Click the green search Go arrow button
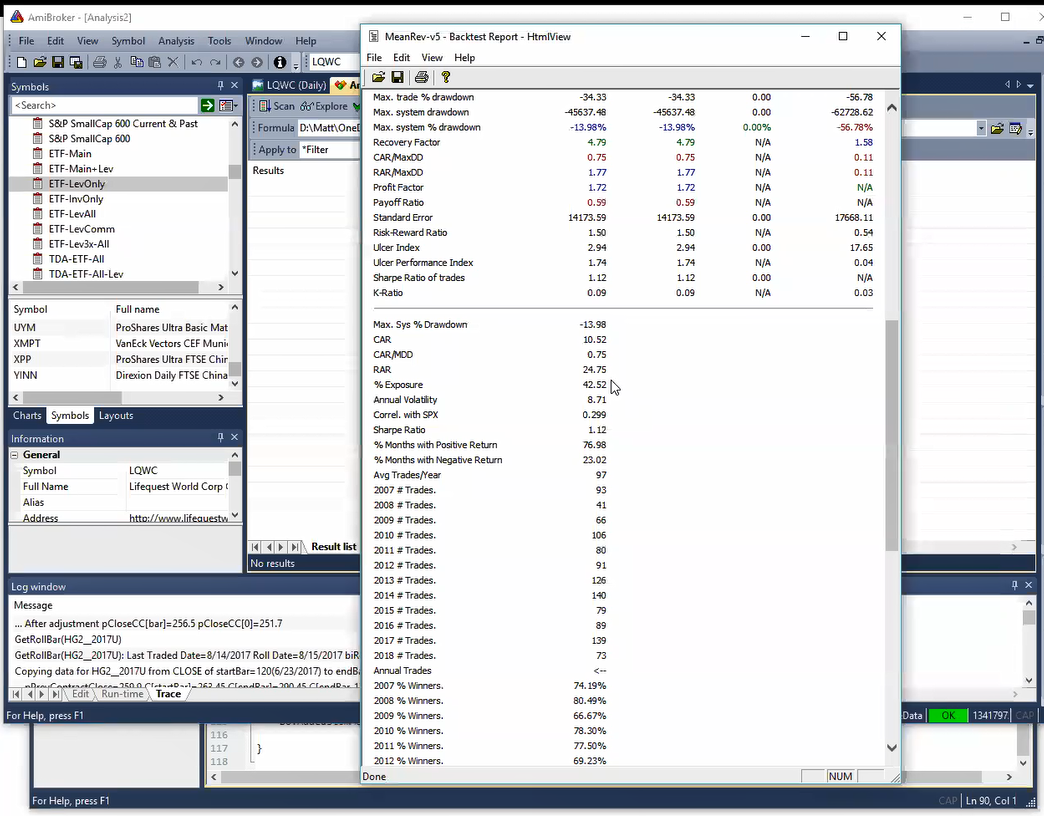The width and height of the screenshot is (1044, 816). point(208,105)
